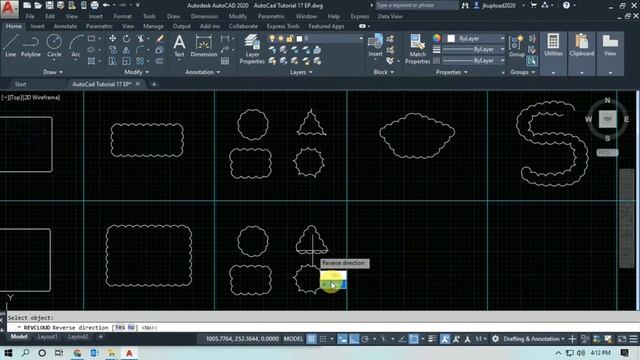Viewport: 640px width, 360px height.
Task: Expand the Properties panel
Action: [x=451, y=72]
